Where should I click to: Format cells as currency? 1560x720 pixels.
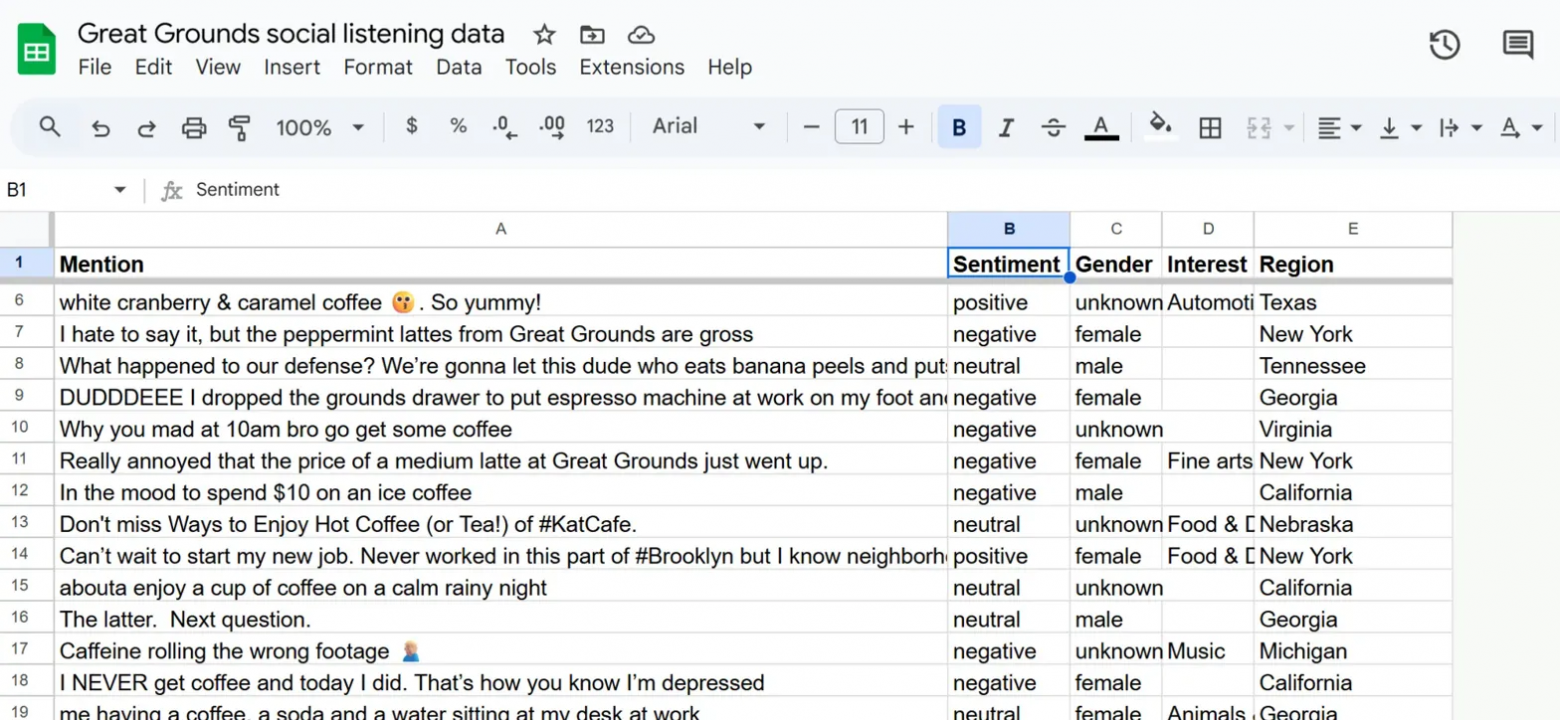pyautogui.click(x=411, y=126)
